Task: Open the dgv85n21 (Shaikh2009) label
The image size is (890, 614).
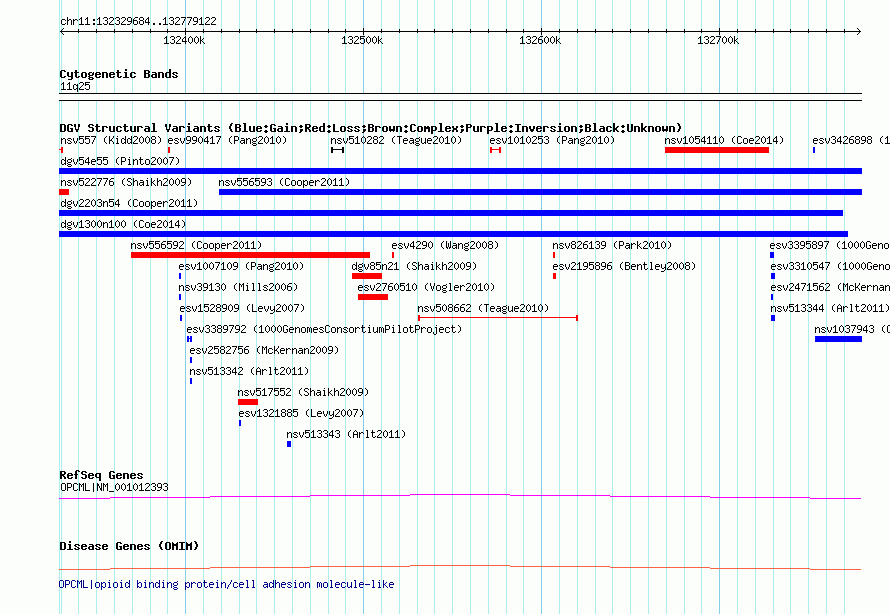Action: pos(414,266)
